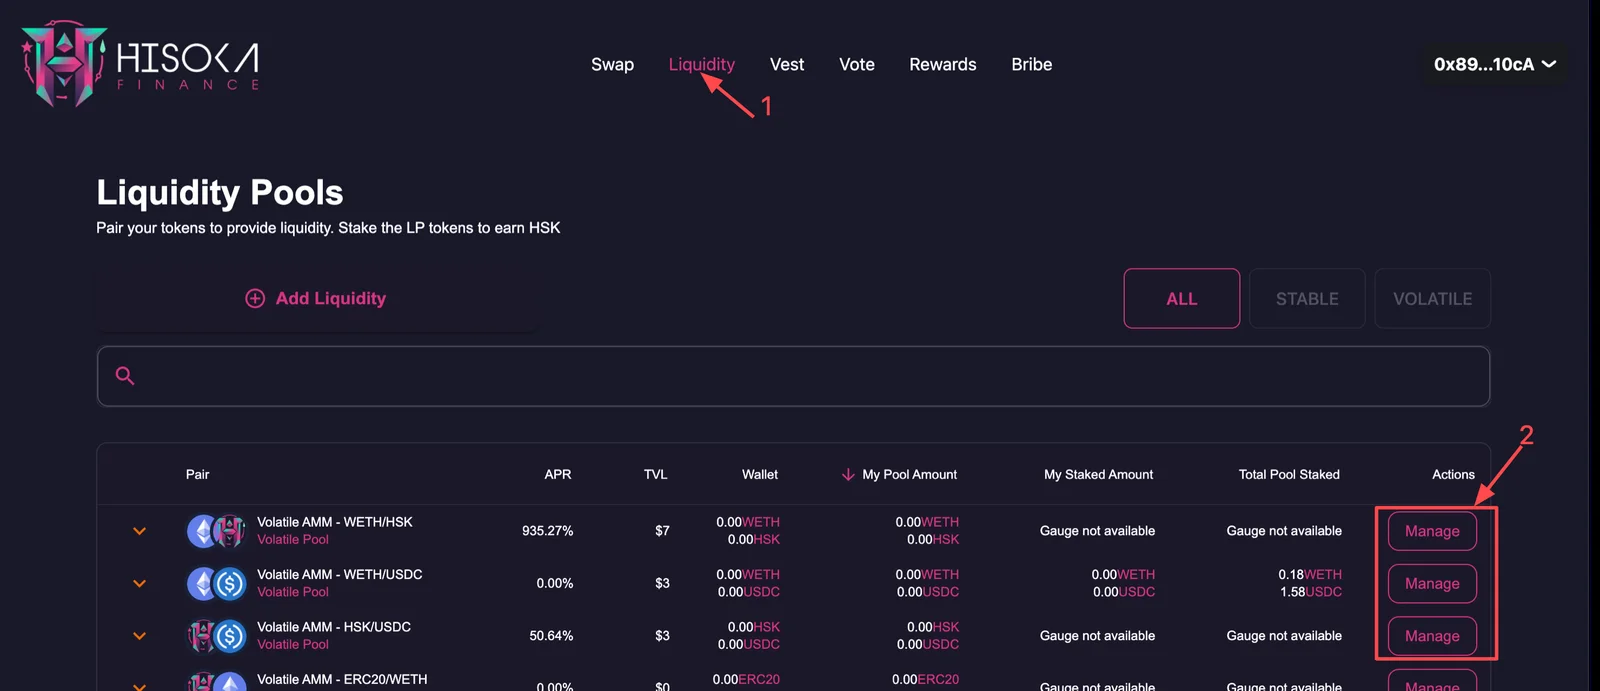Click the 50.64% APR value
Screen dimensions: 1600x691
pos(551,636)
